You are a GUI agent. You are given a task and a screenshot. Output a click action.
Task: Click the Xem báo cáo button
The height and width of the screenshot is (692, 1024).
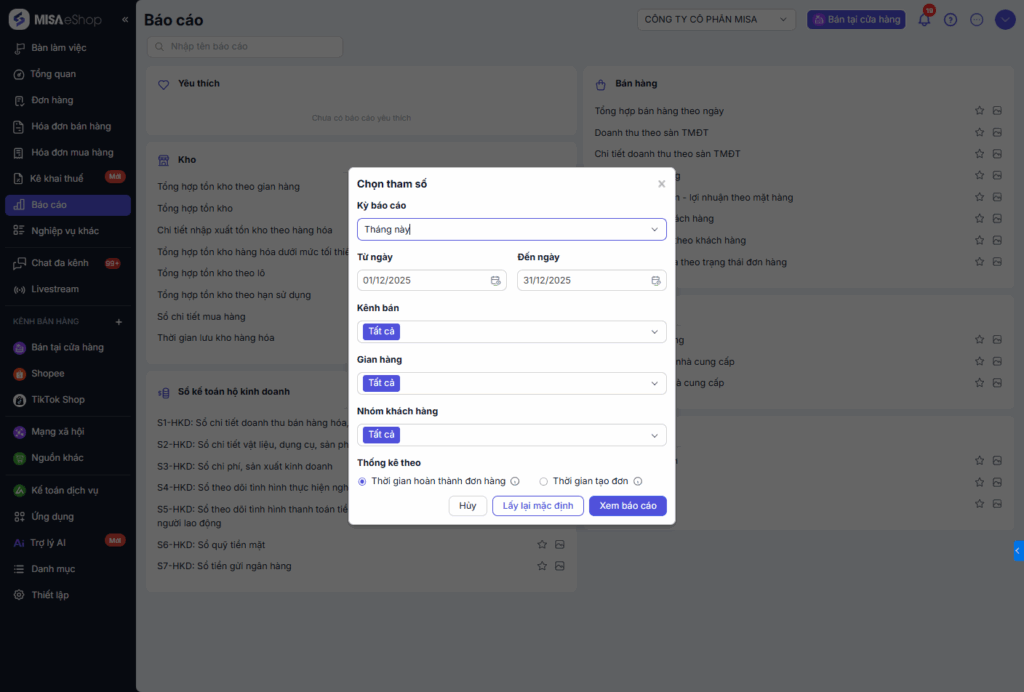628,506
